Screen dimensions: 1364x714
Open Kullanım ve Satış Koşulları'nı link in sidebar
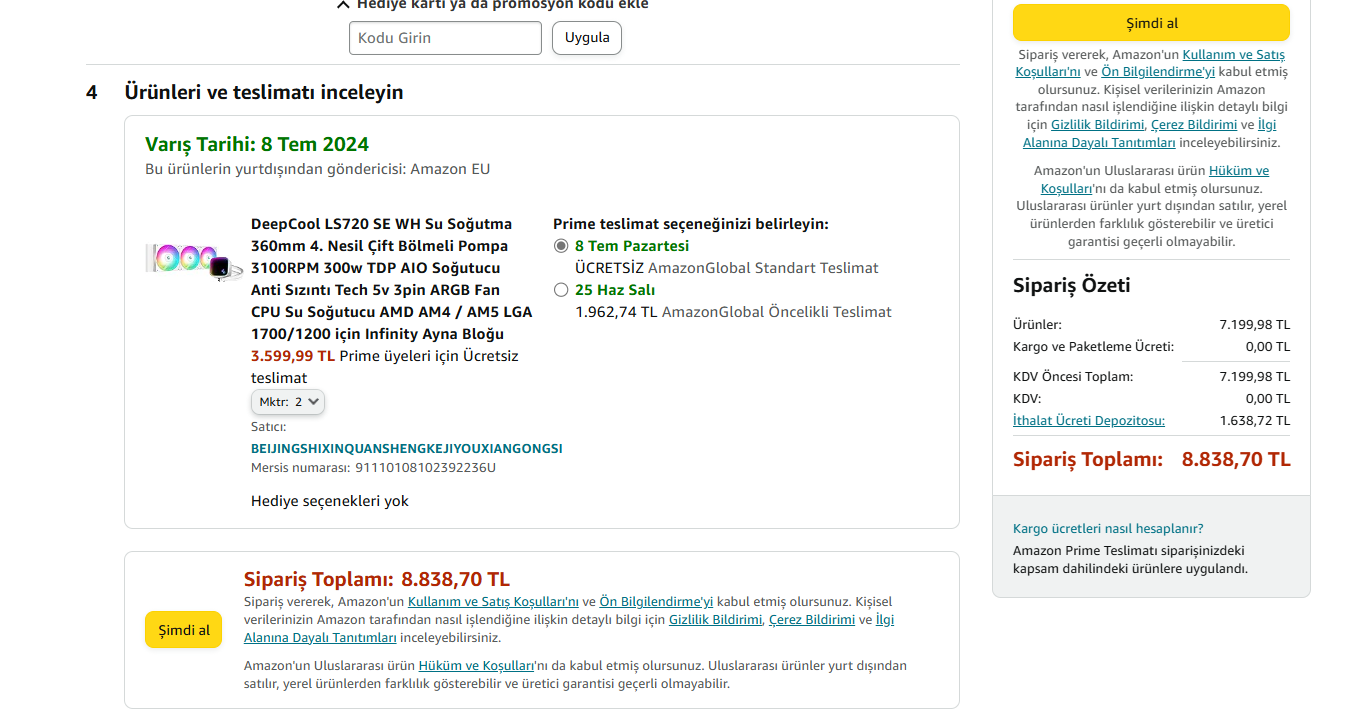click(x=1150, y=63)
